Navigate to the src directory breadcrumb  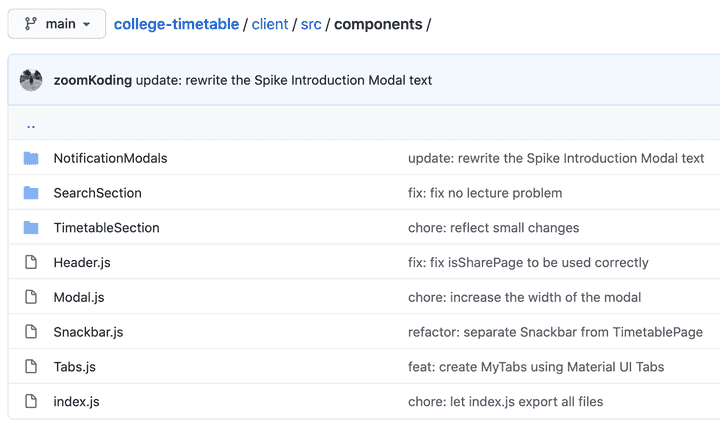click(x=311, y=24)
